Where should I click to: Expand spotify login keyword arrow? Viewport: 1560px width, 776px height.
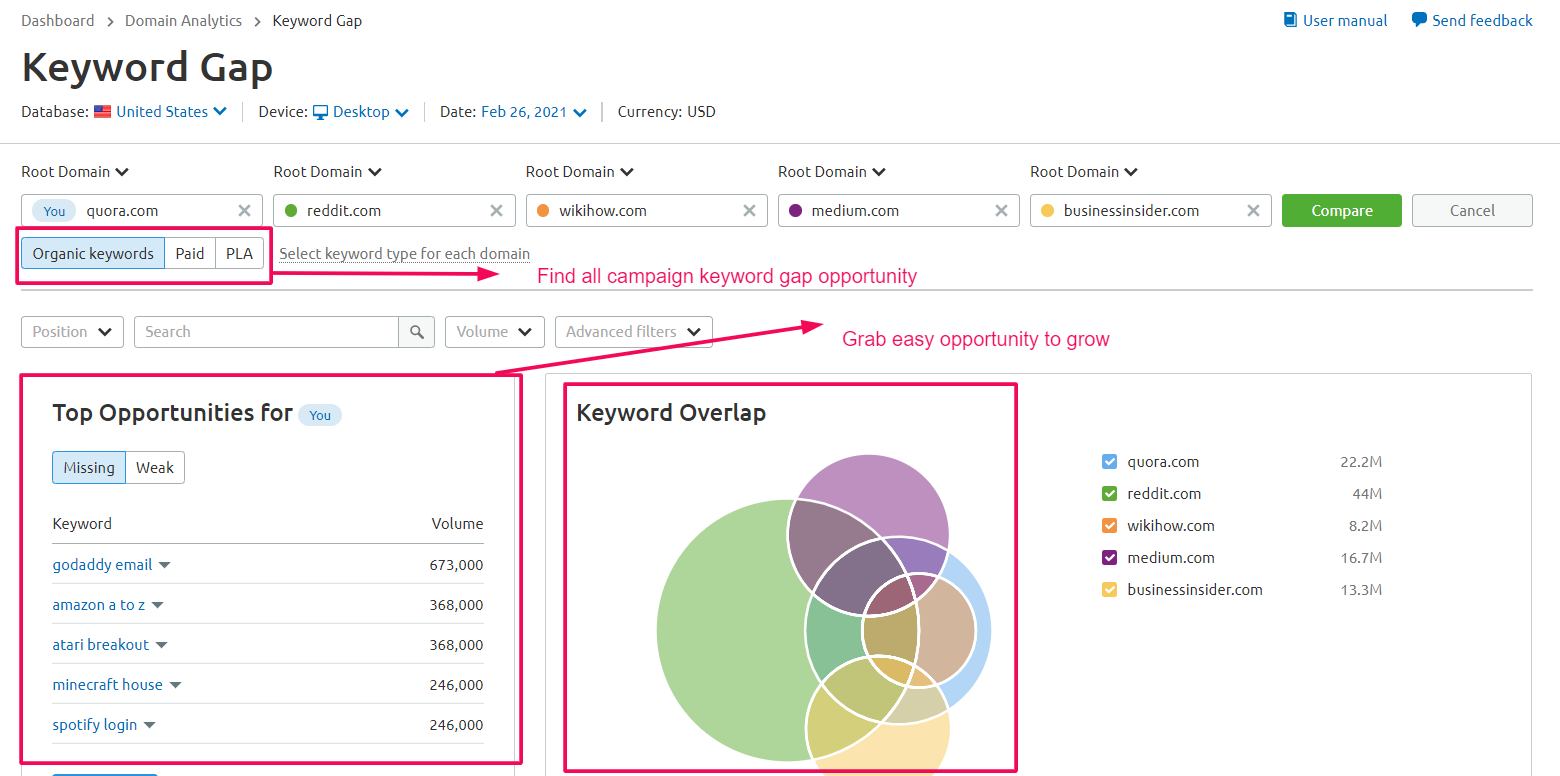(x=150, y=726)
